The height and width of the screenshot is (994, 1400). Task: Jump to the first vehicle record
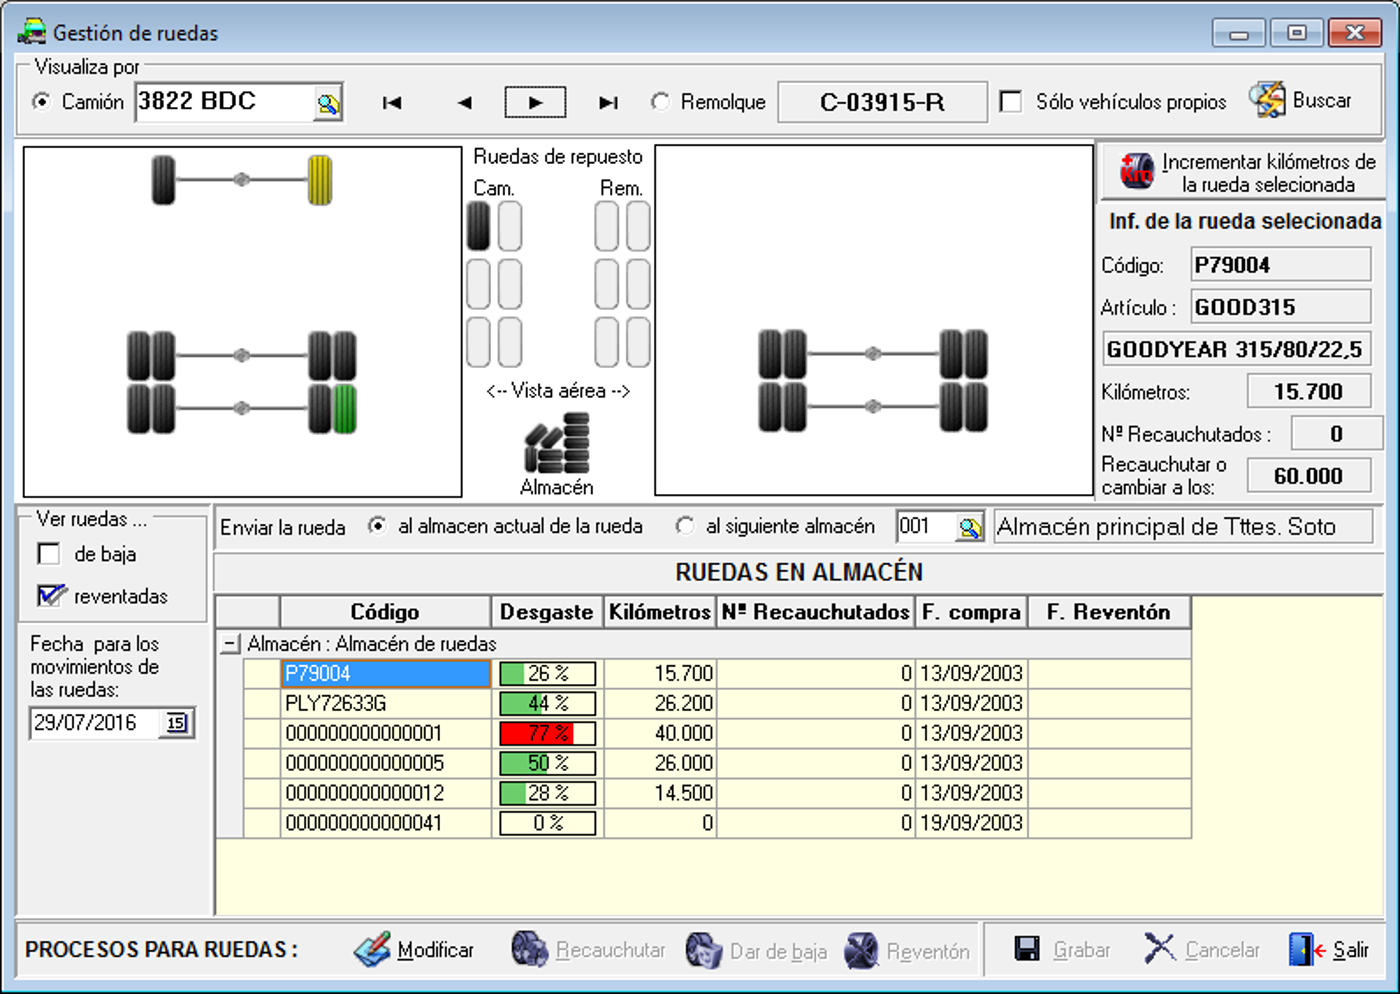[392, 102]
